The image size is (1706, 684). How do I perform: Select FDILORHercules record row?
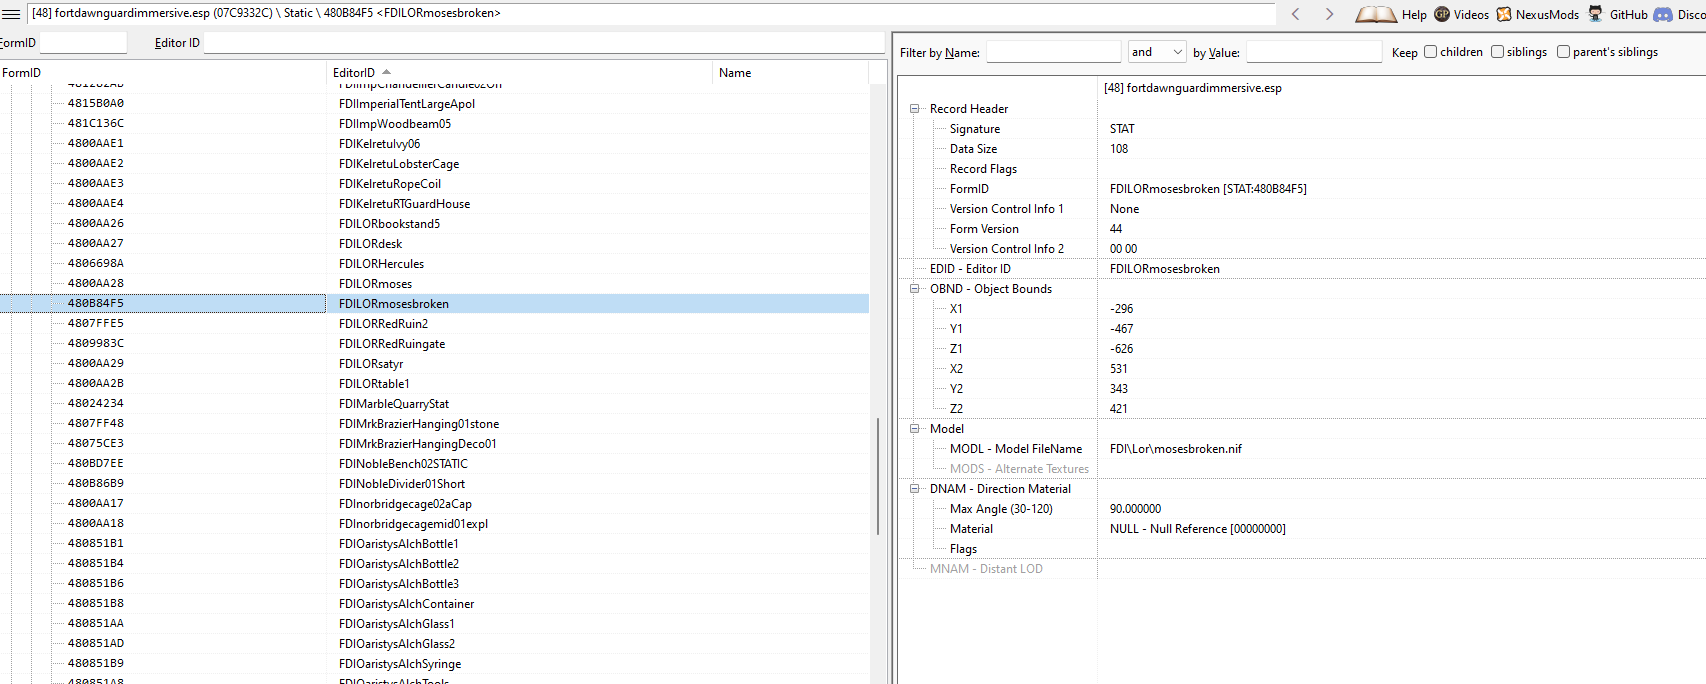coord(434,264)
